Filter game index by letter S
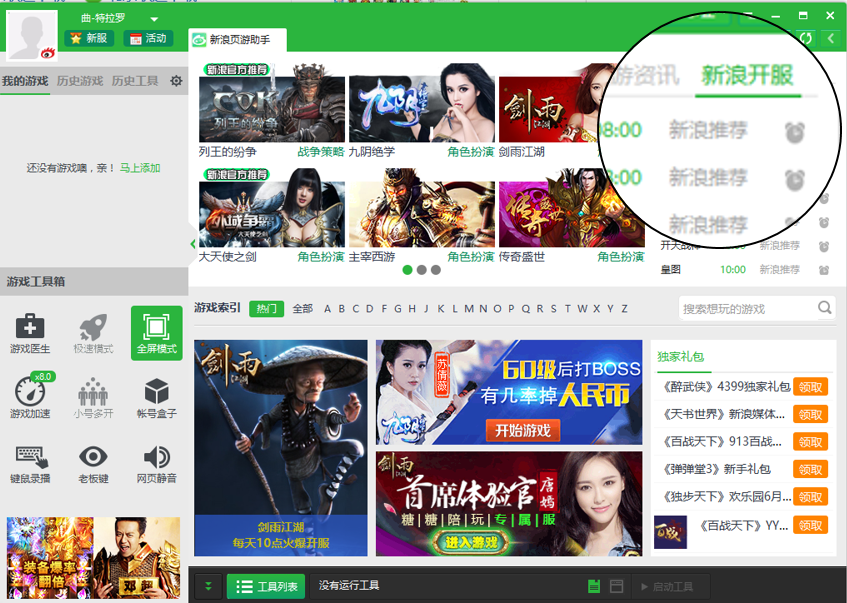Image resolution: width=847 pixels, height=603 pixels. tap(554, 309)
